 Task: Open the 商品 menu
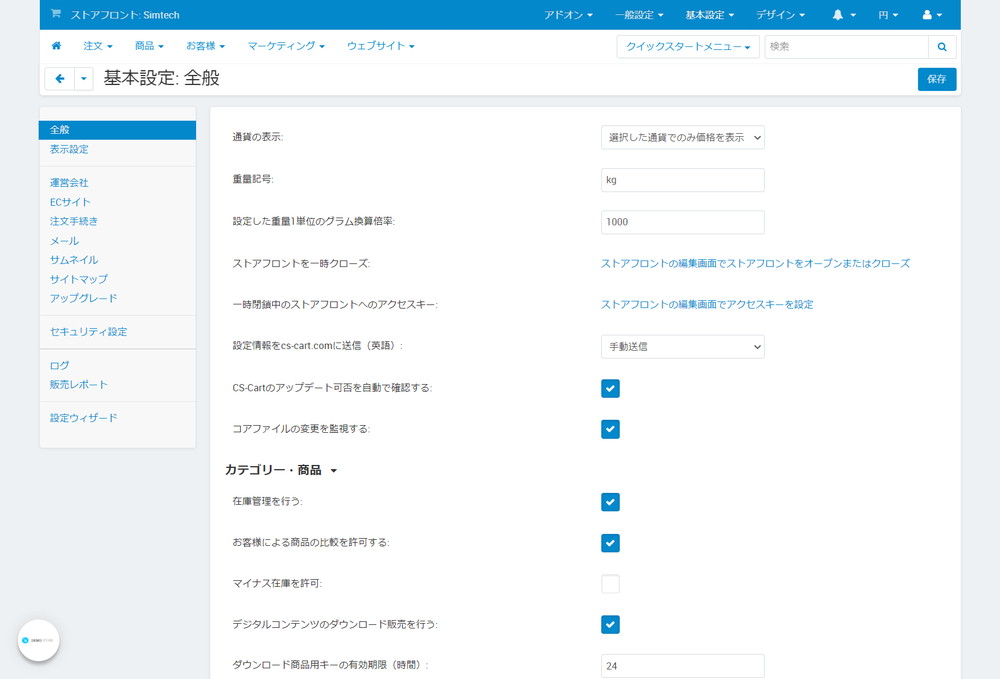click(x=149, y=46)
